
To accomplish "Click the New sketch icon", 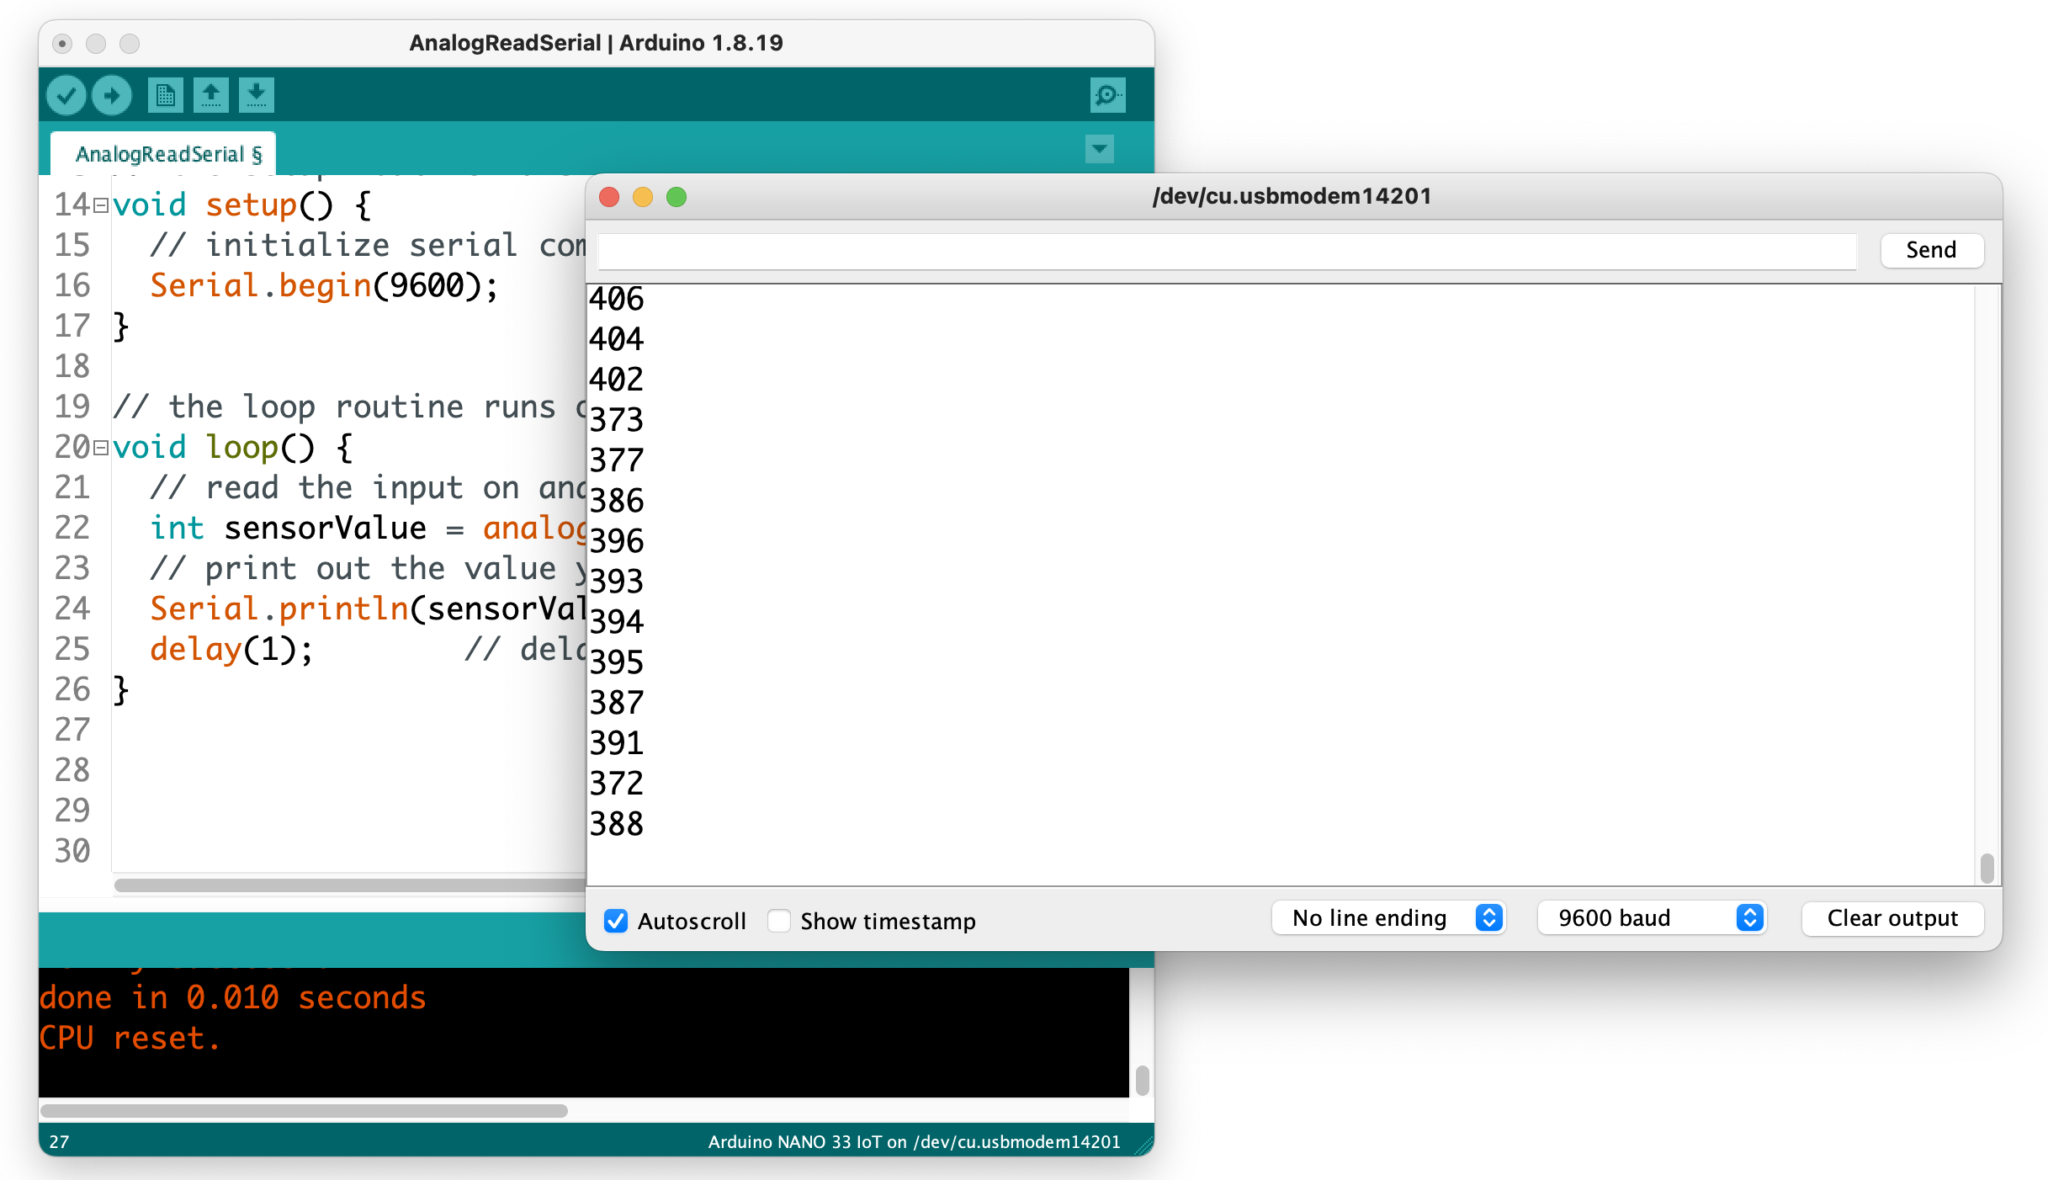I will (x=165, y=96).
